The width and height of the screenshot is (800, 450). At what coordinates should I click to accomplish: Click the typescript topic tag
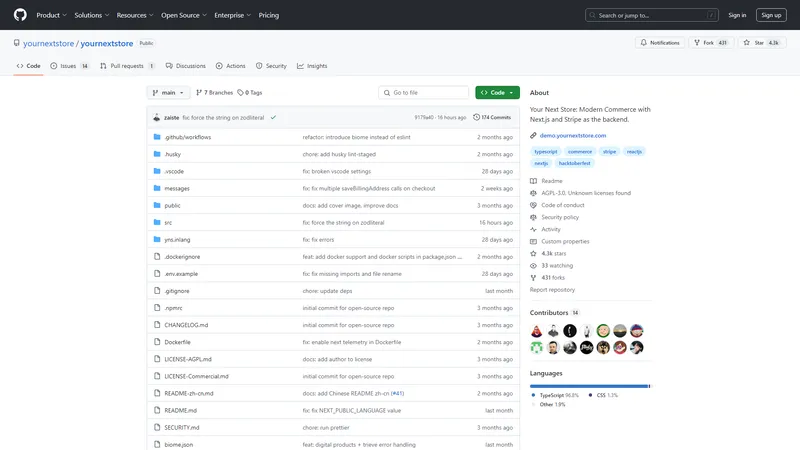pos(545,152)
